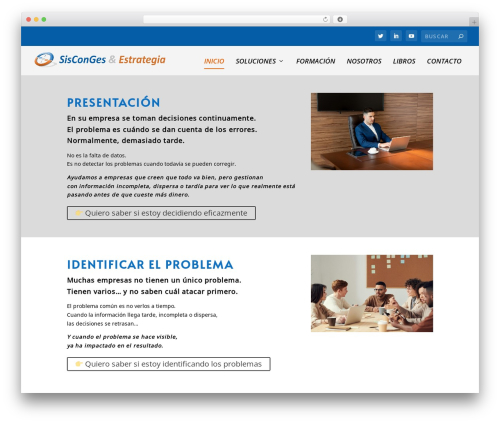Click text 'ya ha impactado en el resultado.'
Viewport: 500px width, 423px height.
(115, 346)
